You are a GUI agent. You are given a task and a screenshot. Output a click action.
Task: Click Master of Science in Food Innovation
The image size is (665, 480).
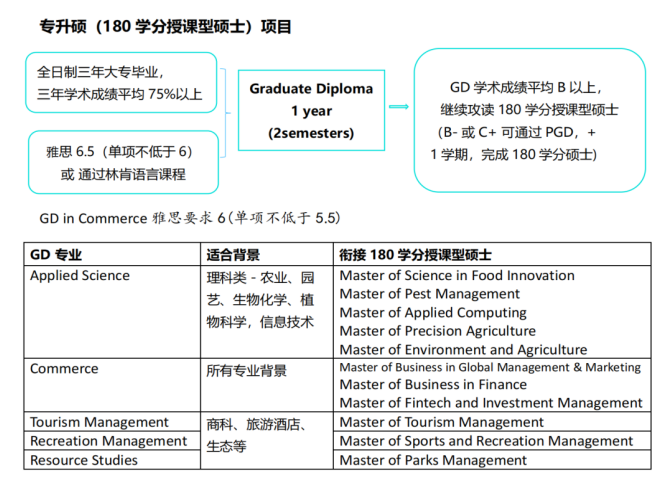(457, 276)
